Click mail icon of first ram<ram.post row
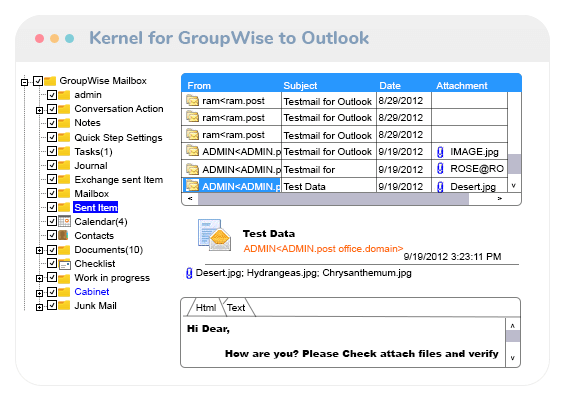The width and height of the screenshot is (565, 401). coord(192,100)
